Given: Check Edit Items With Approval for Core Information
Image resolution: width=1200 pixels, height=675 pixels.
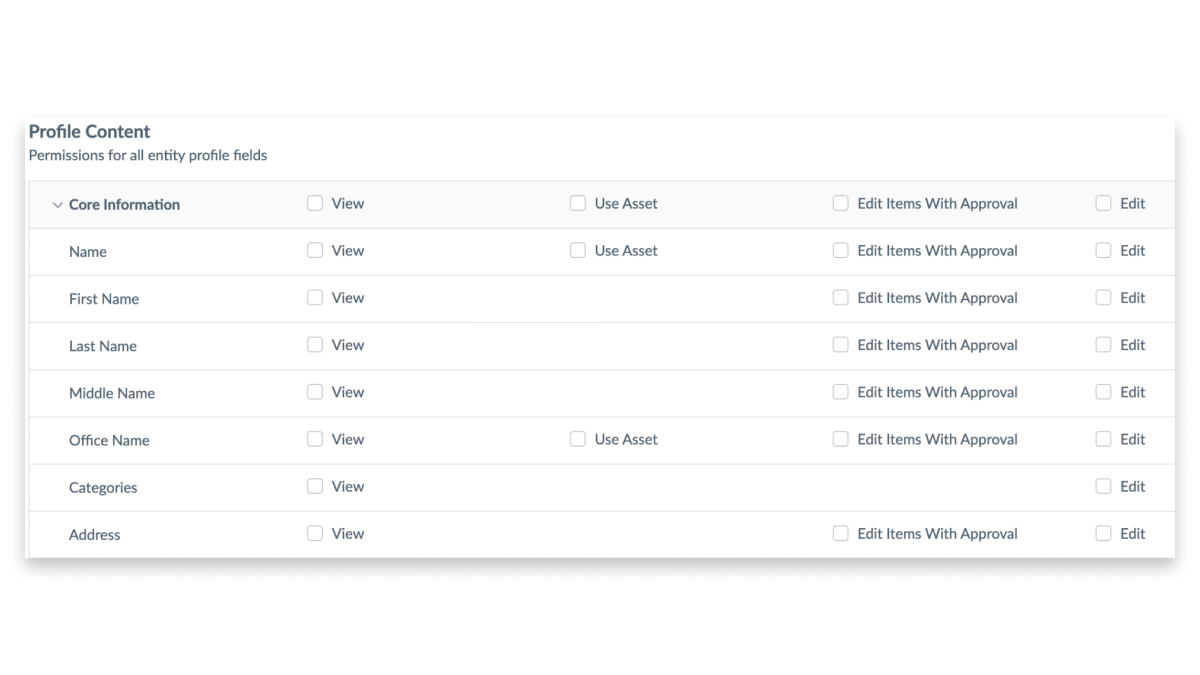Looking at the screenshot, I should [841, 203].
